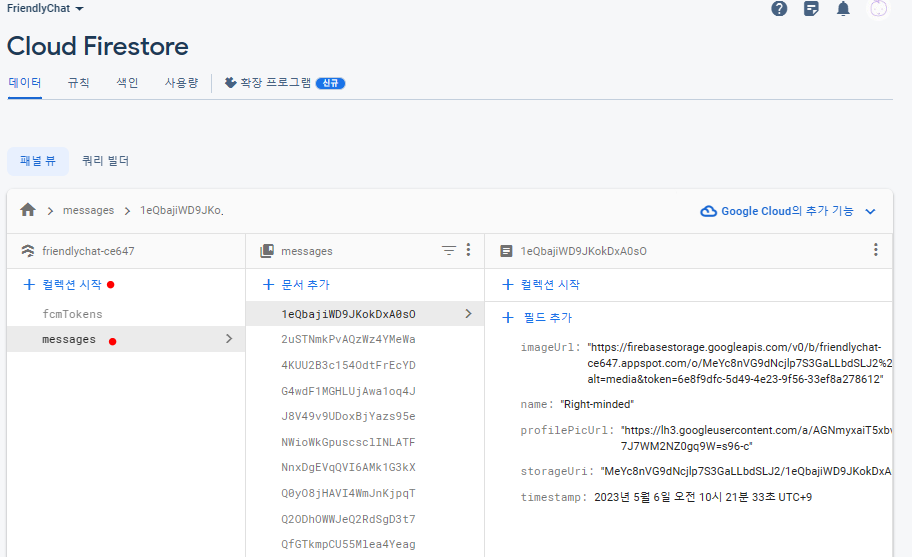Image resolution: width=912 pixels, height=557 pixels.
Task: Switch to the 사용량 tab
Action: [x=181, y=83]
